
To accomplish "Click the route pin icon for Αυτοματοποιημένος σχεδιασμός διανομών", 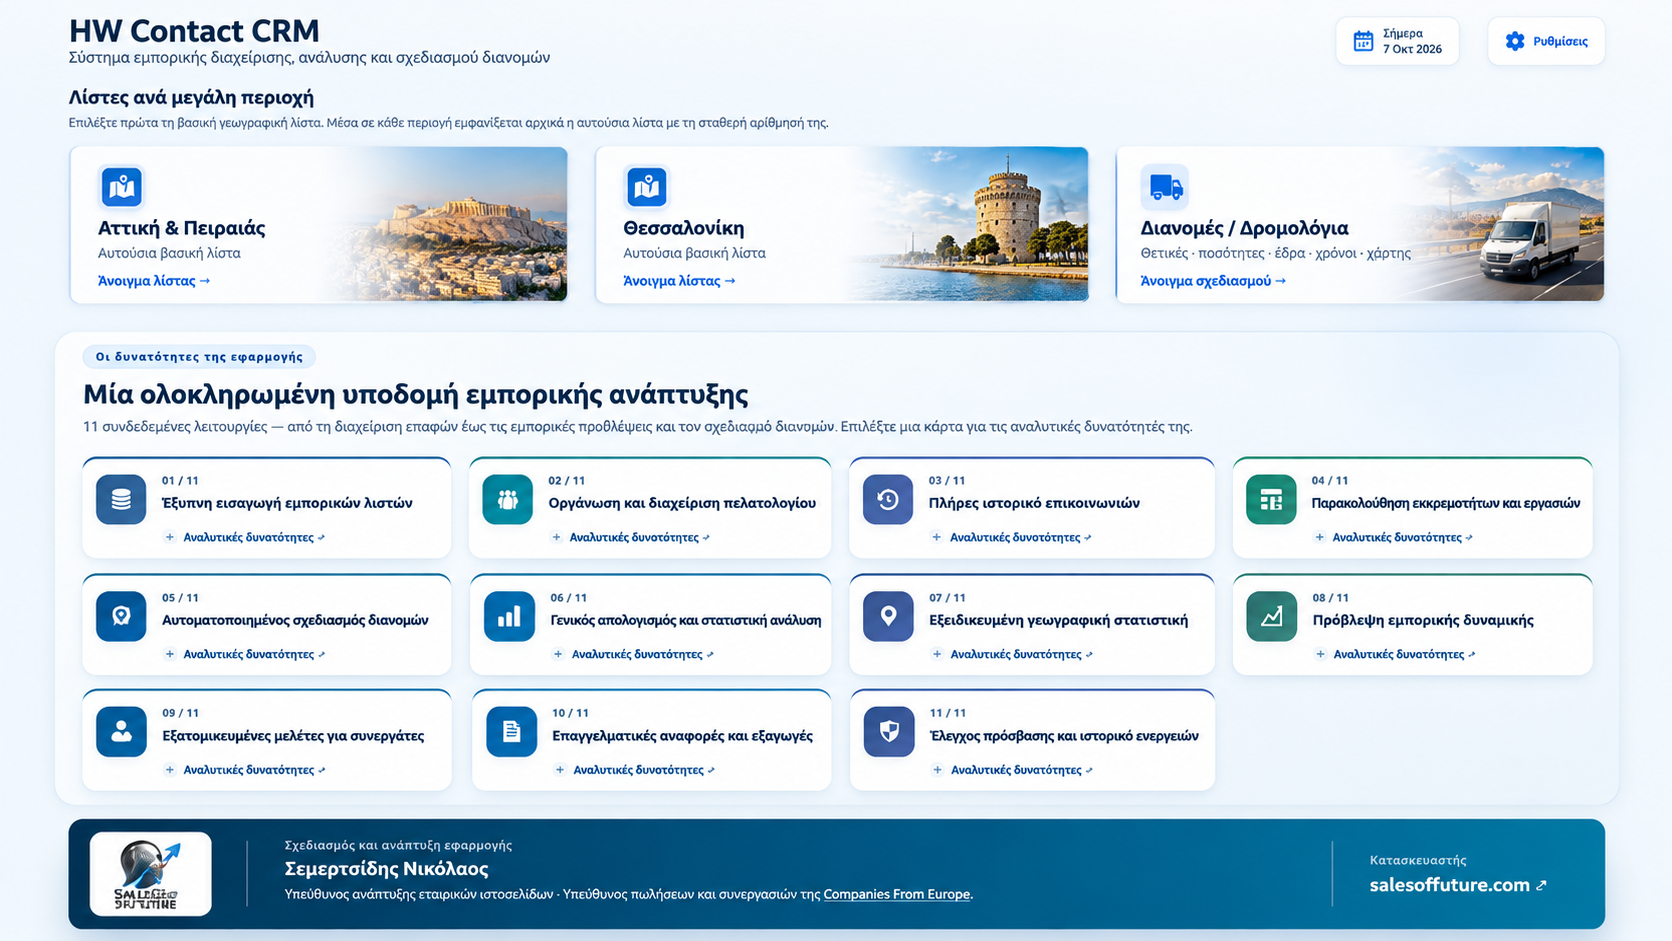I will click(x=121, y=616).
